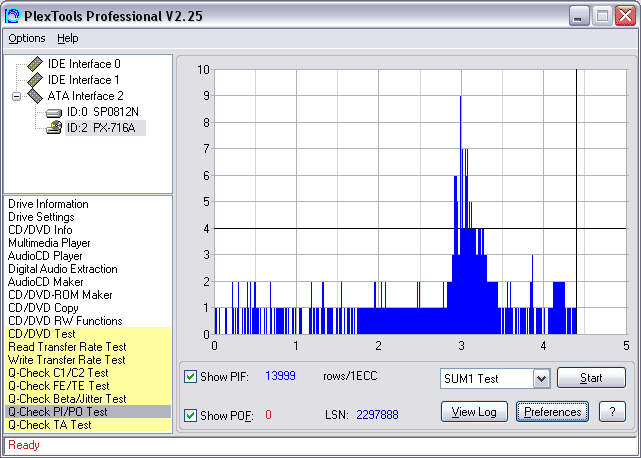Open CD/DVD Copy function
Viewport: 641px width, 458px height.
(x=43, y=308)
